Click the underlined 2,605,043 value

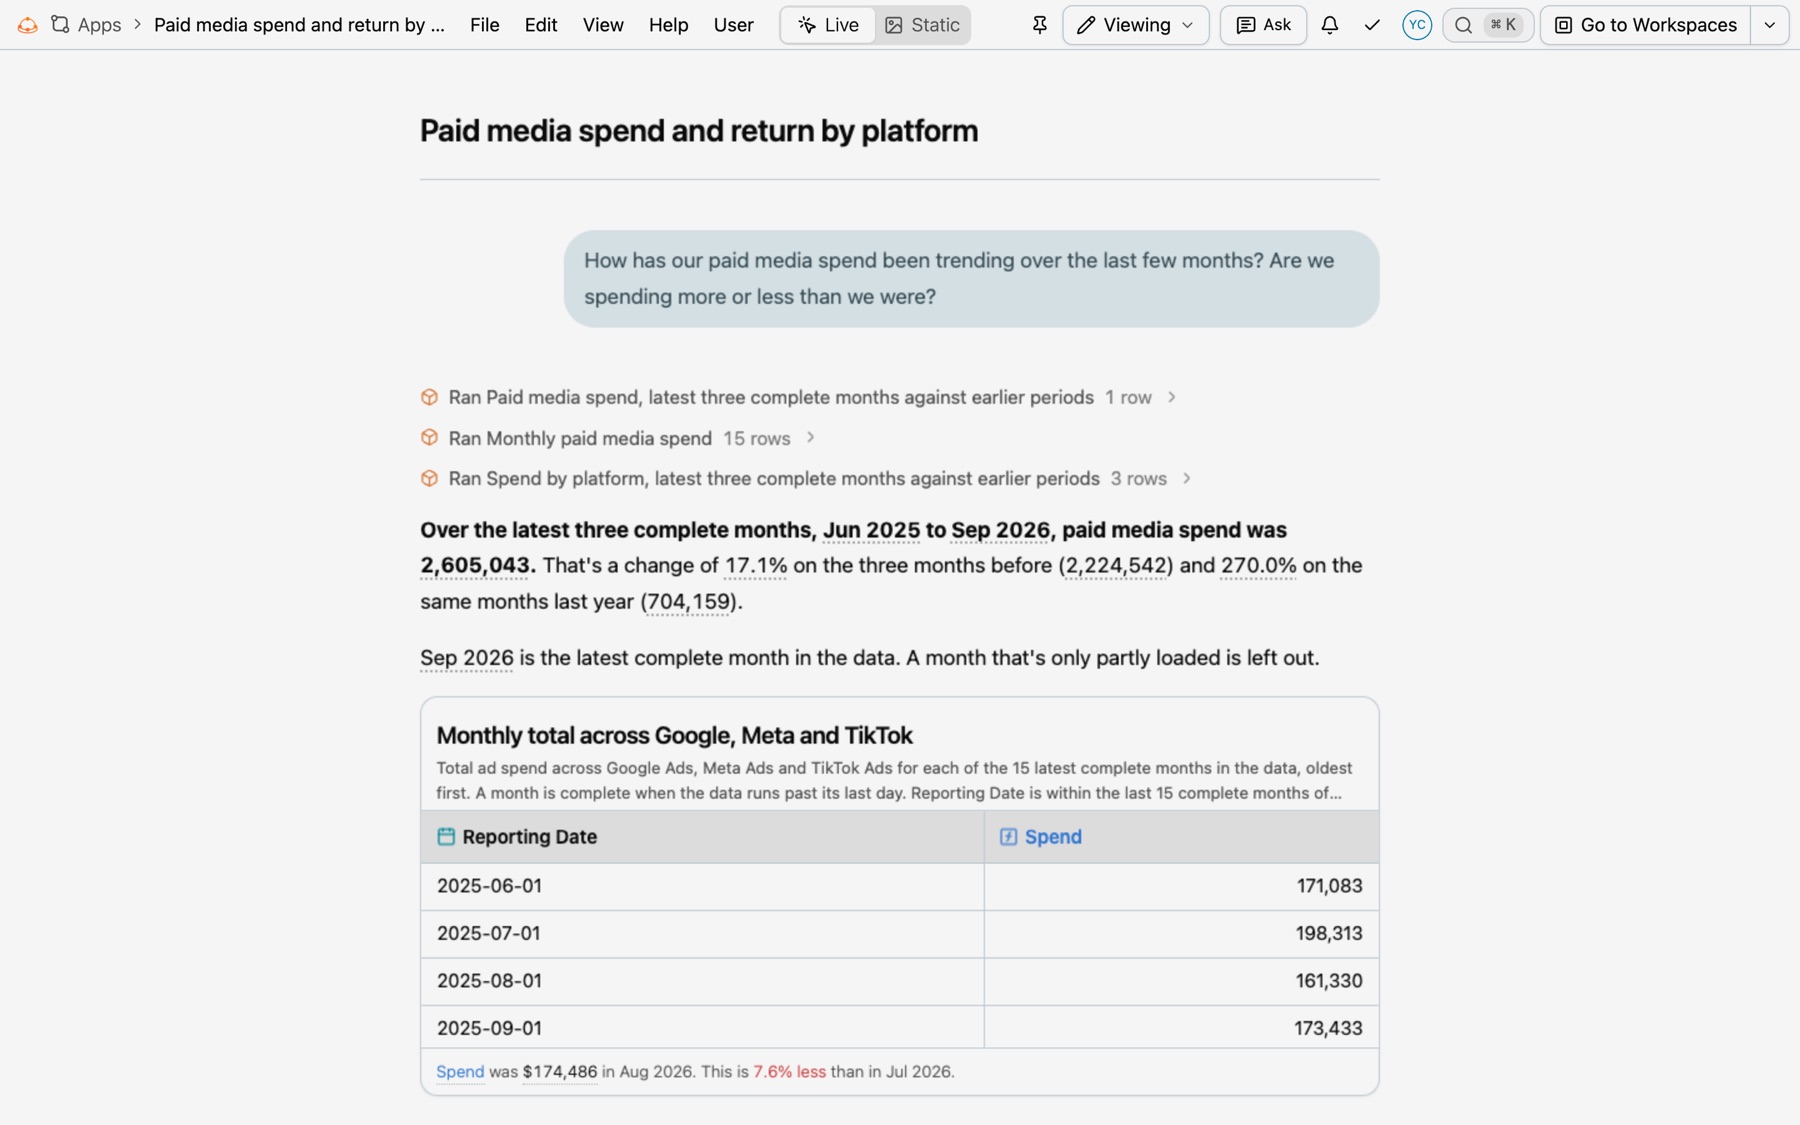click(x=475, y=565)
